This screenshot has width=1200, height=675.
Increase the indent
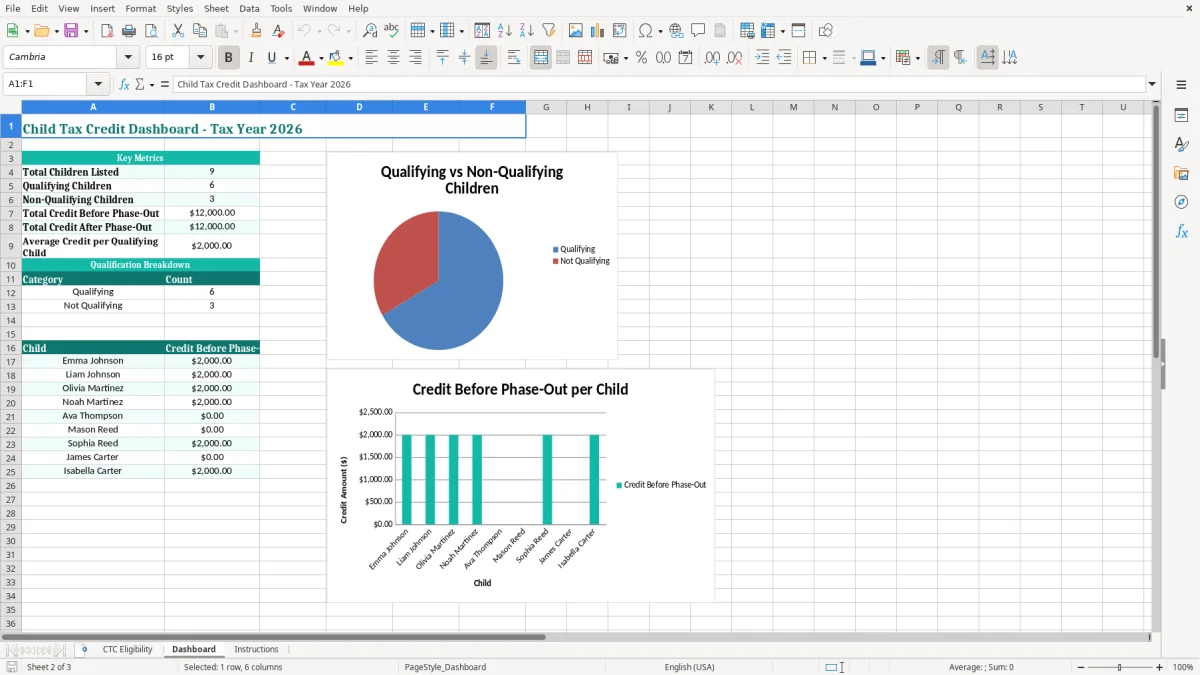[x=762, y=58]
